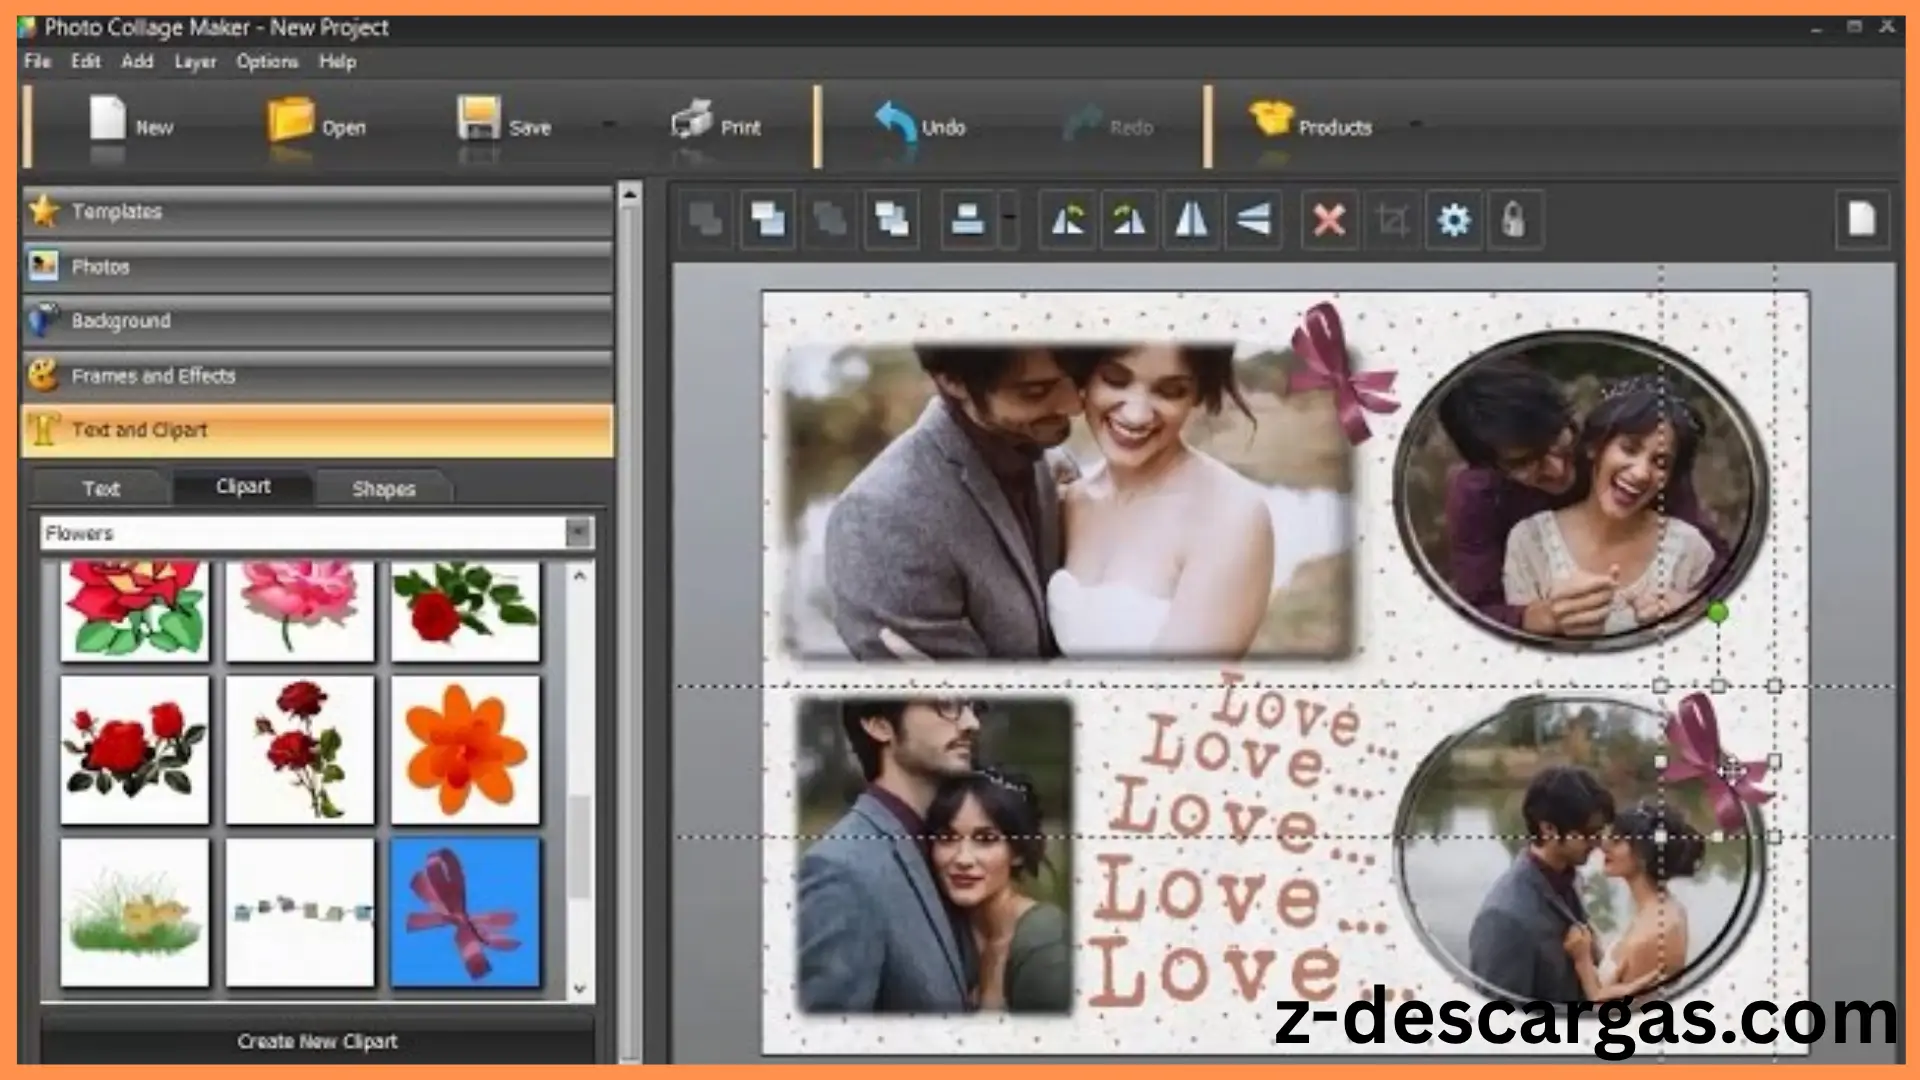Image resolution: width=1920 pixels, height=1080 pixels.
Task: Select the tall red rose stem clipart
Action: pyautogui.click(x=300, y=749)
